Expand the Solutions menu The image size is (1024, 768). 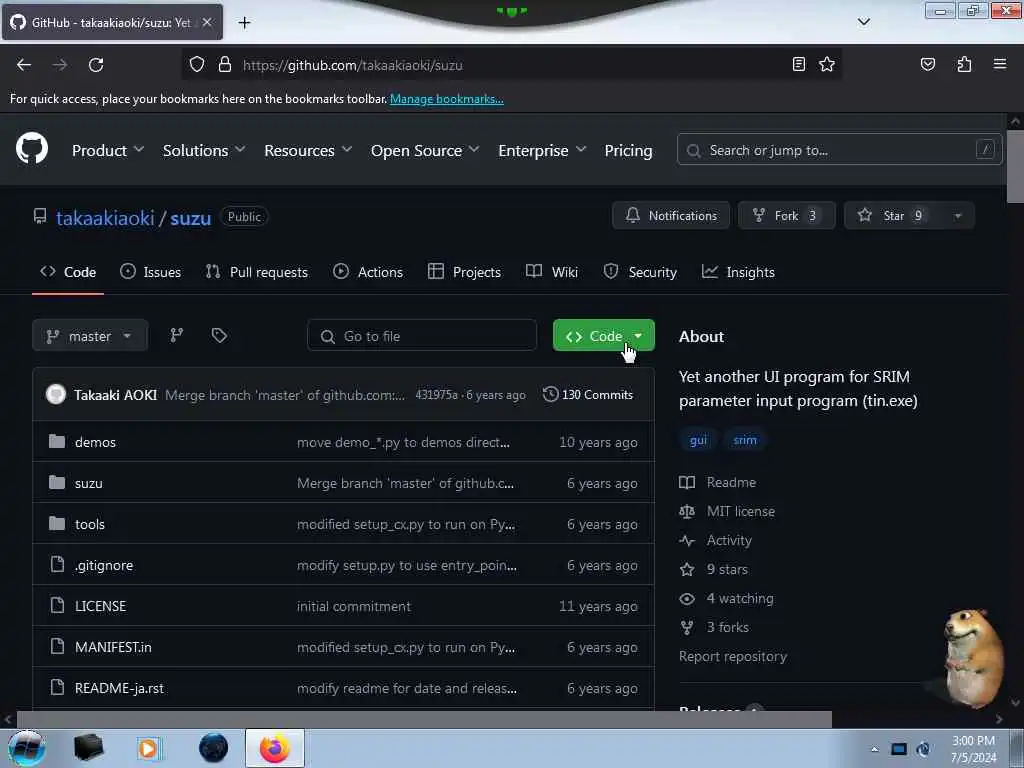[204, 150]
